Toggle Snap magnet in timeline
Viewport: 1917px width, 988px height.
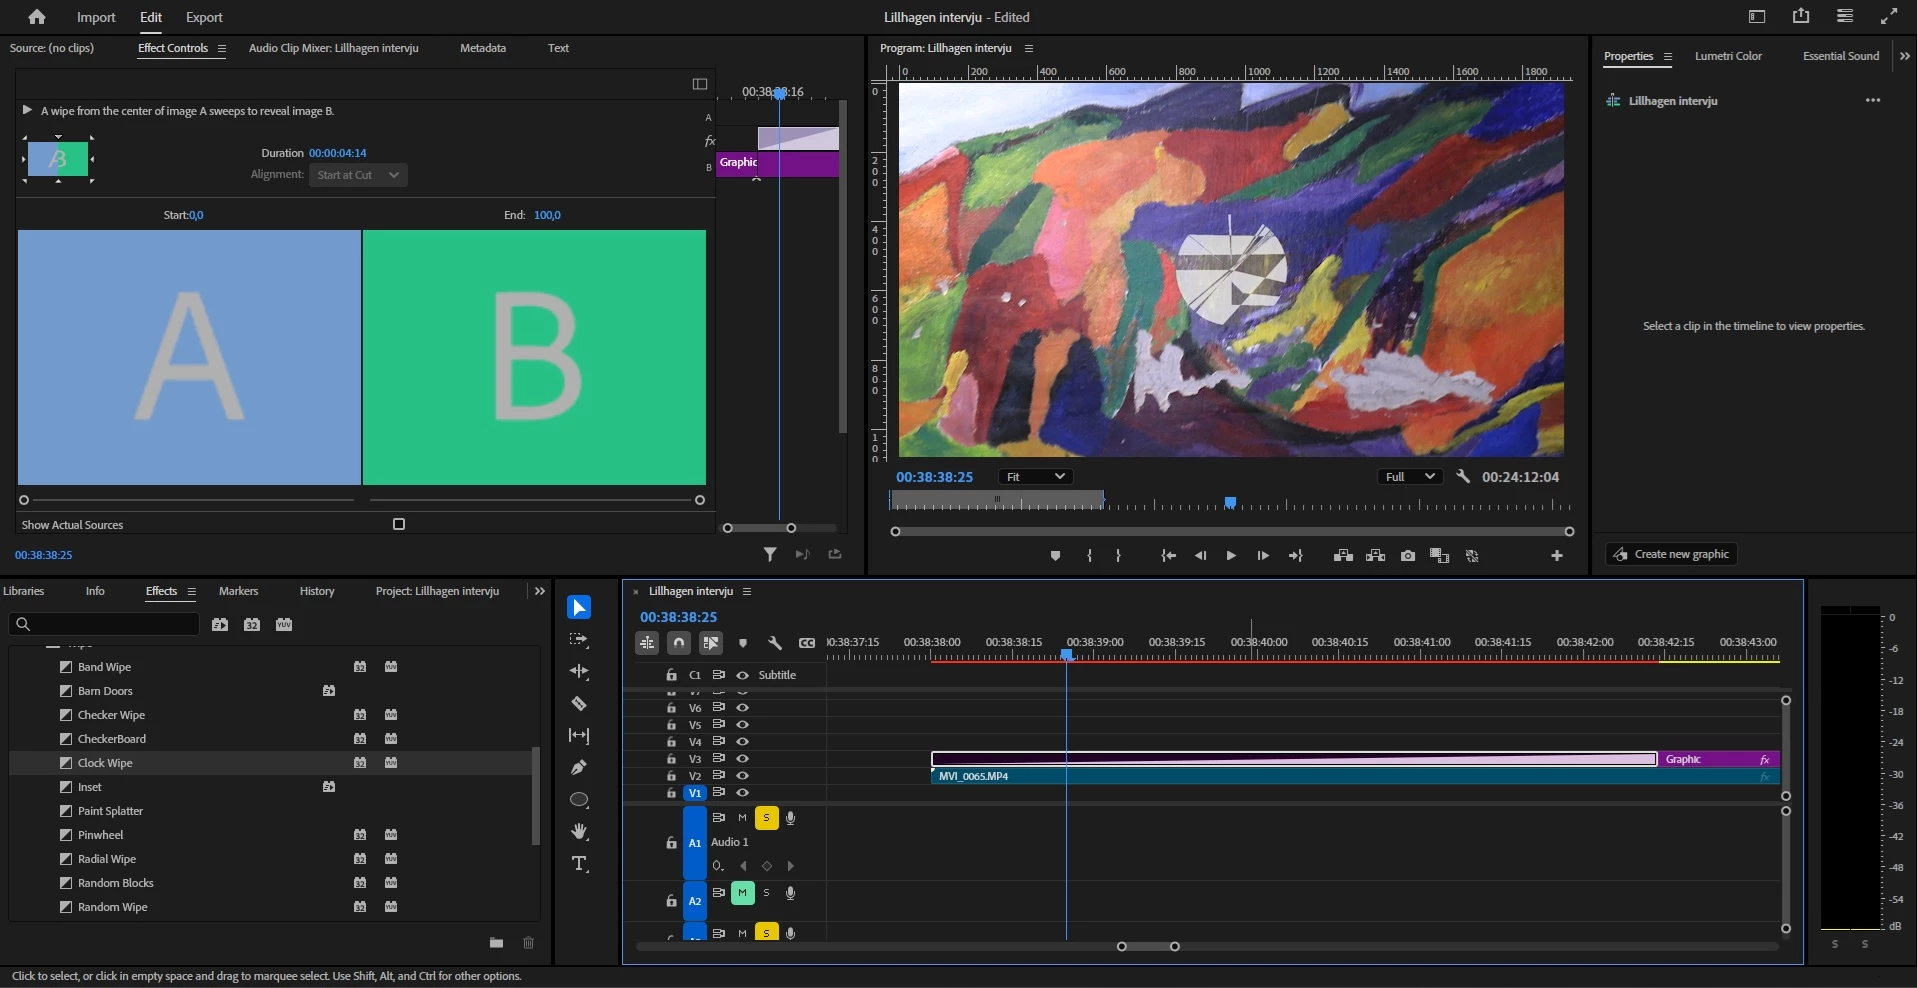tap(679, 643)
